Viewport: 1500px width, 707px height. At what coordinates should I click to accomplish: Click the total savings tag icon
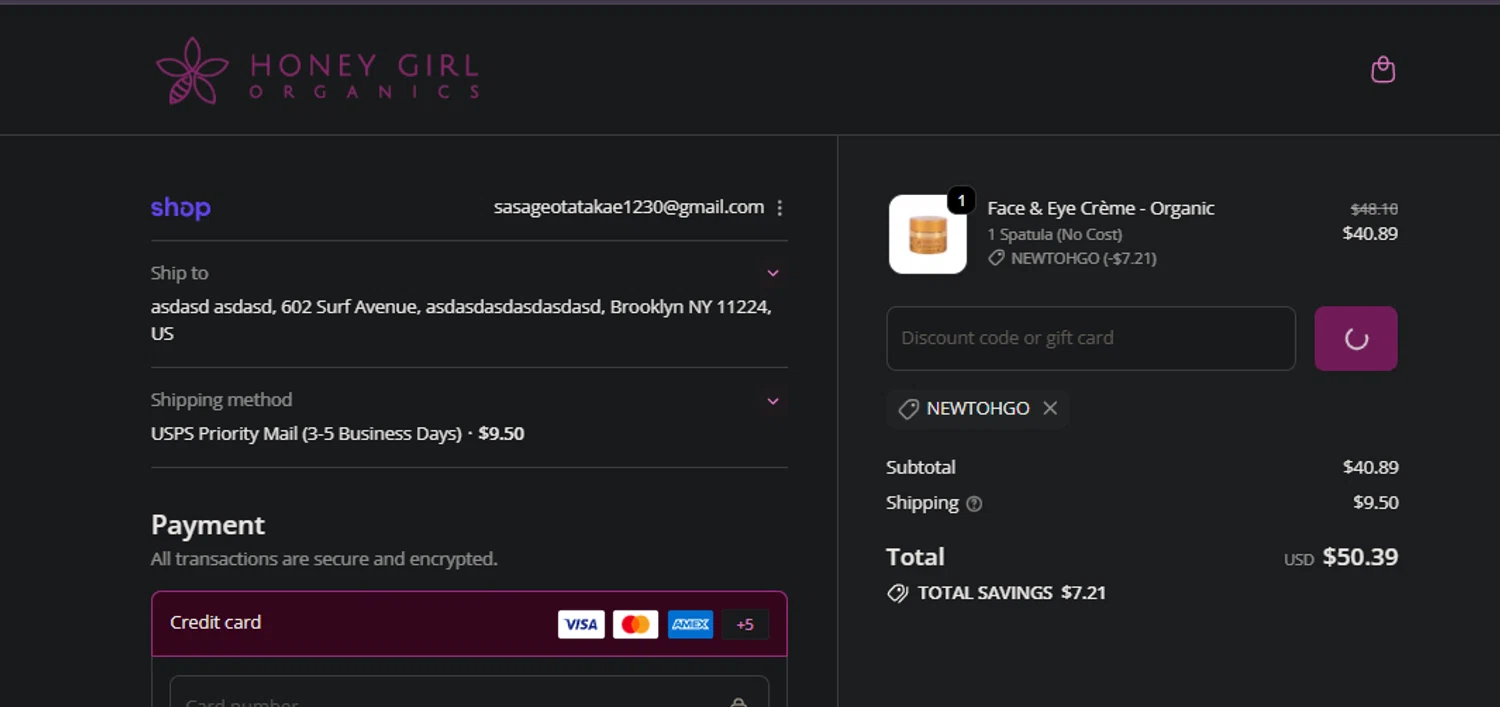coord(898,593)
